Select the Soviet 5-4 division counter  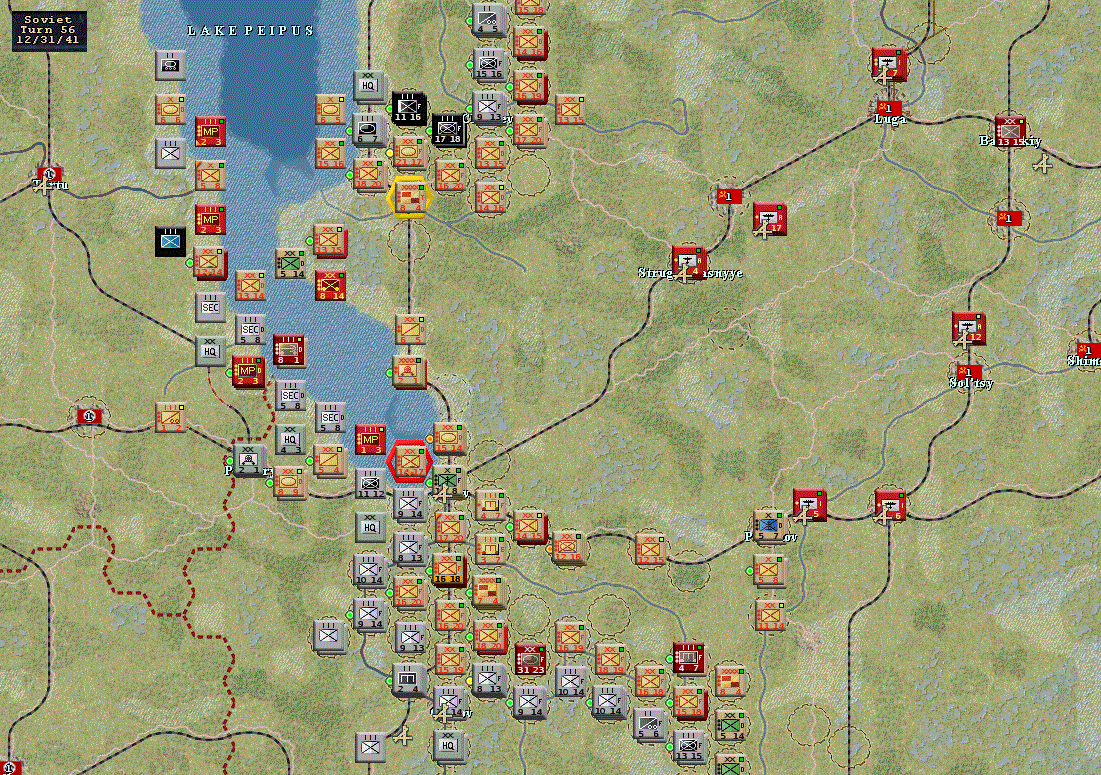pyautogui.click(x=329, y=460)
